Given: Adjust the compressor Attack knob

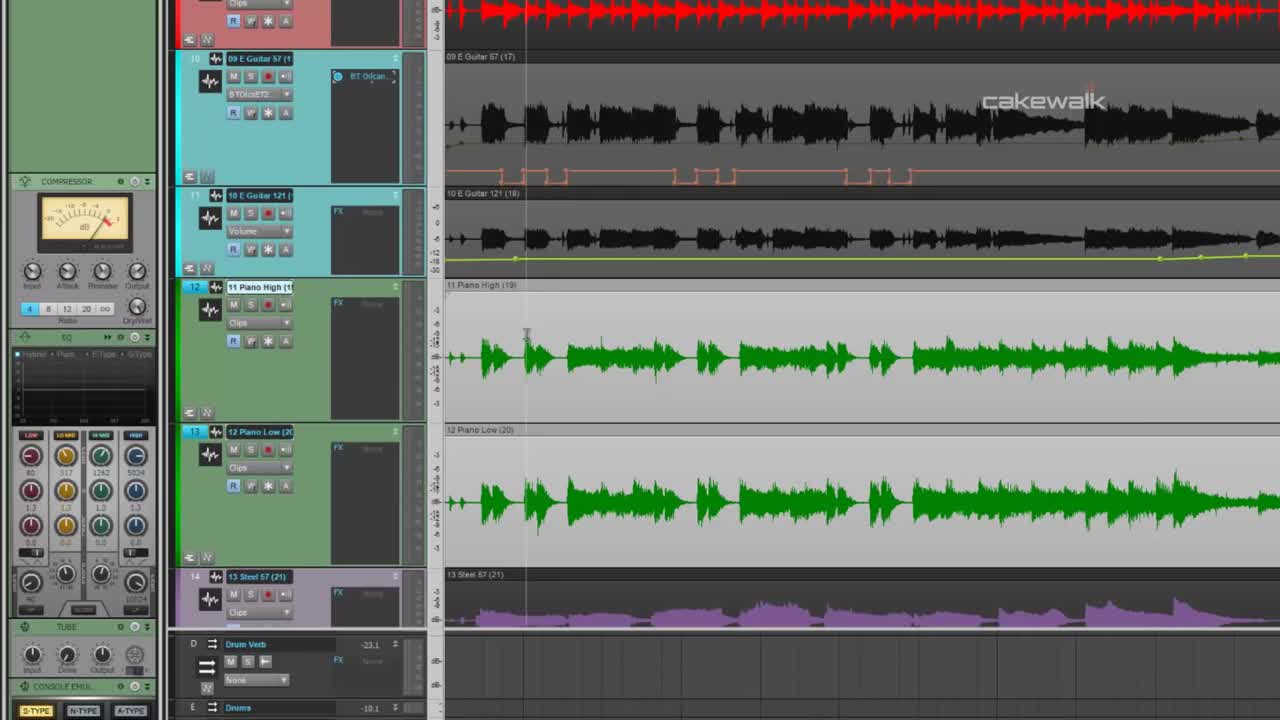Looking at the screenshot, I should 67,272.
